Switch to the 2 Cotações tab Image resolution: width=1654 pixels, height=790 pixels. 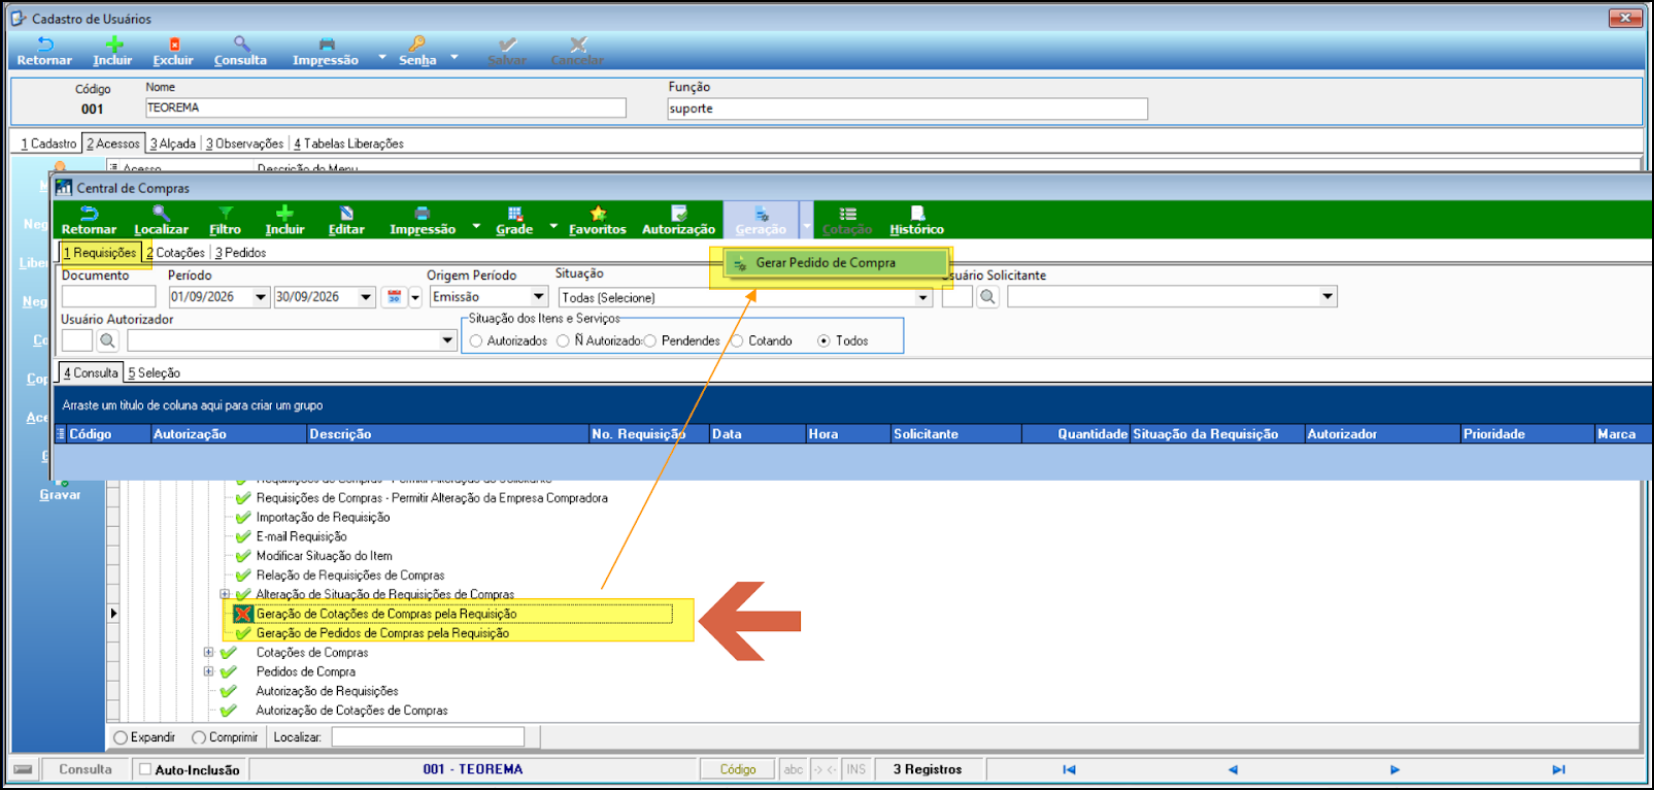175,253
